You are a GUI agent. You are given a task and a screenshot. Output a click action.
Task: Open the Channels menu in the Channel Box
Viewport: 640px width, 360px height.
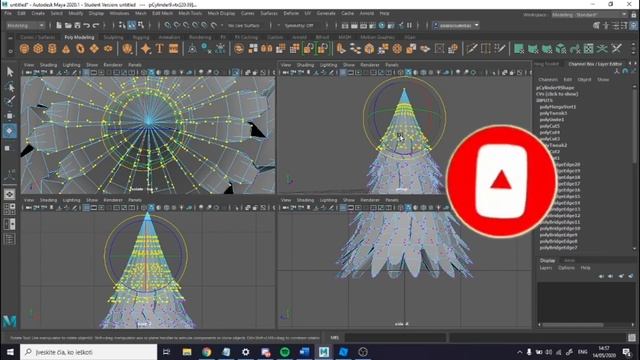pyautogui.click(x=548, y=80)
